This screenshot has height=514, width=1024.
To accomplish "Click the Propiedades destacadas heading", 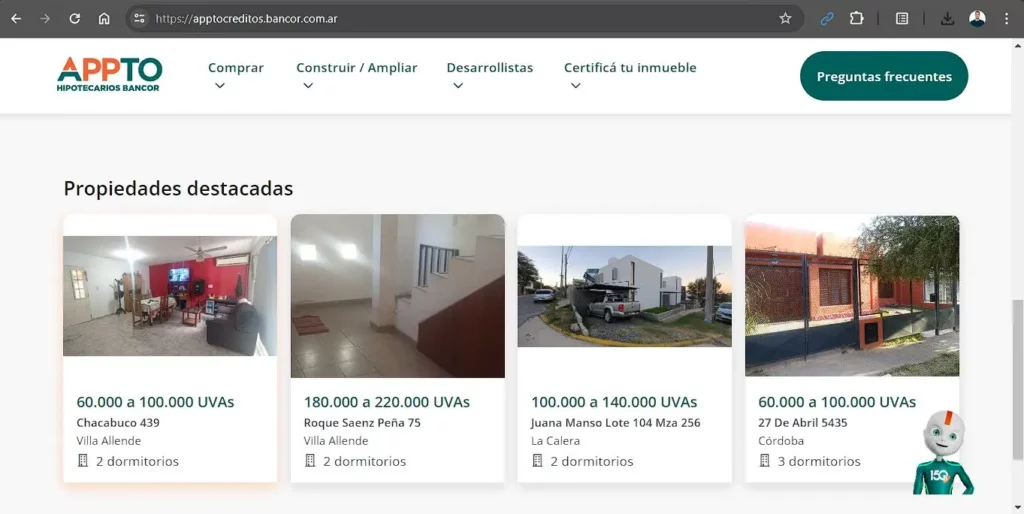I will [178, 188].
